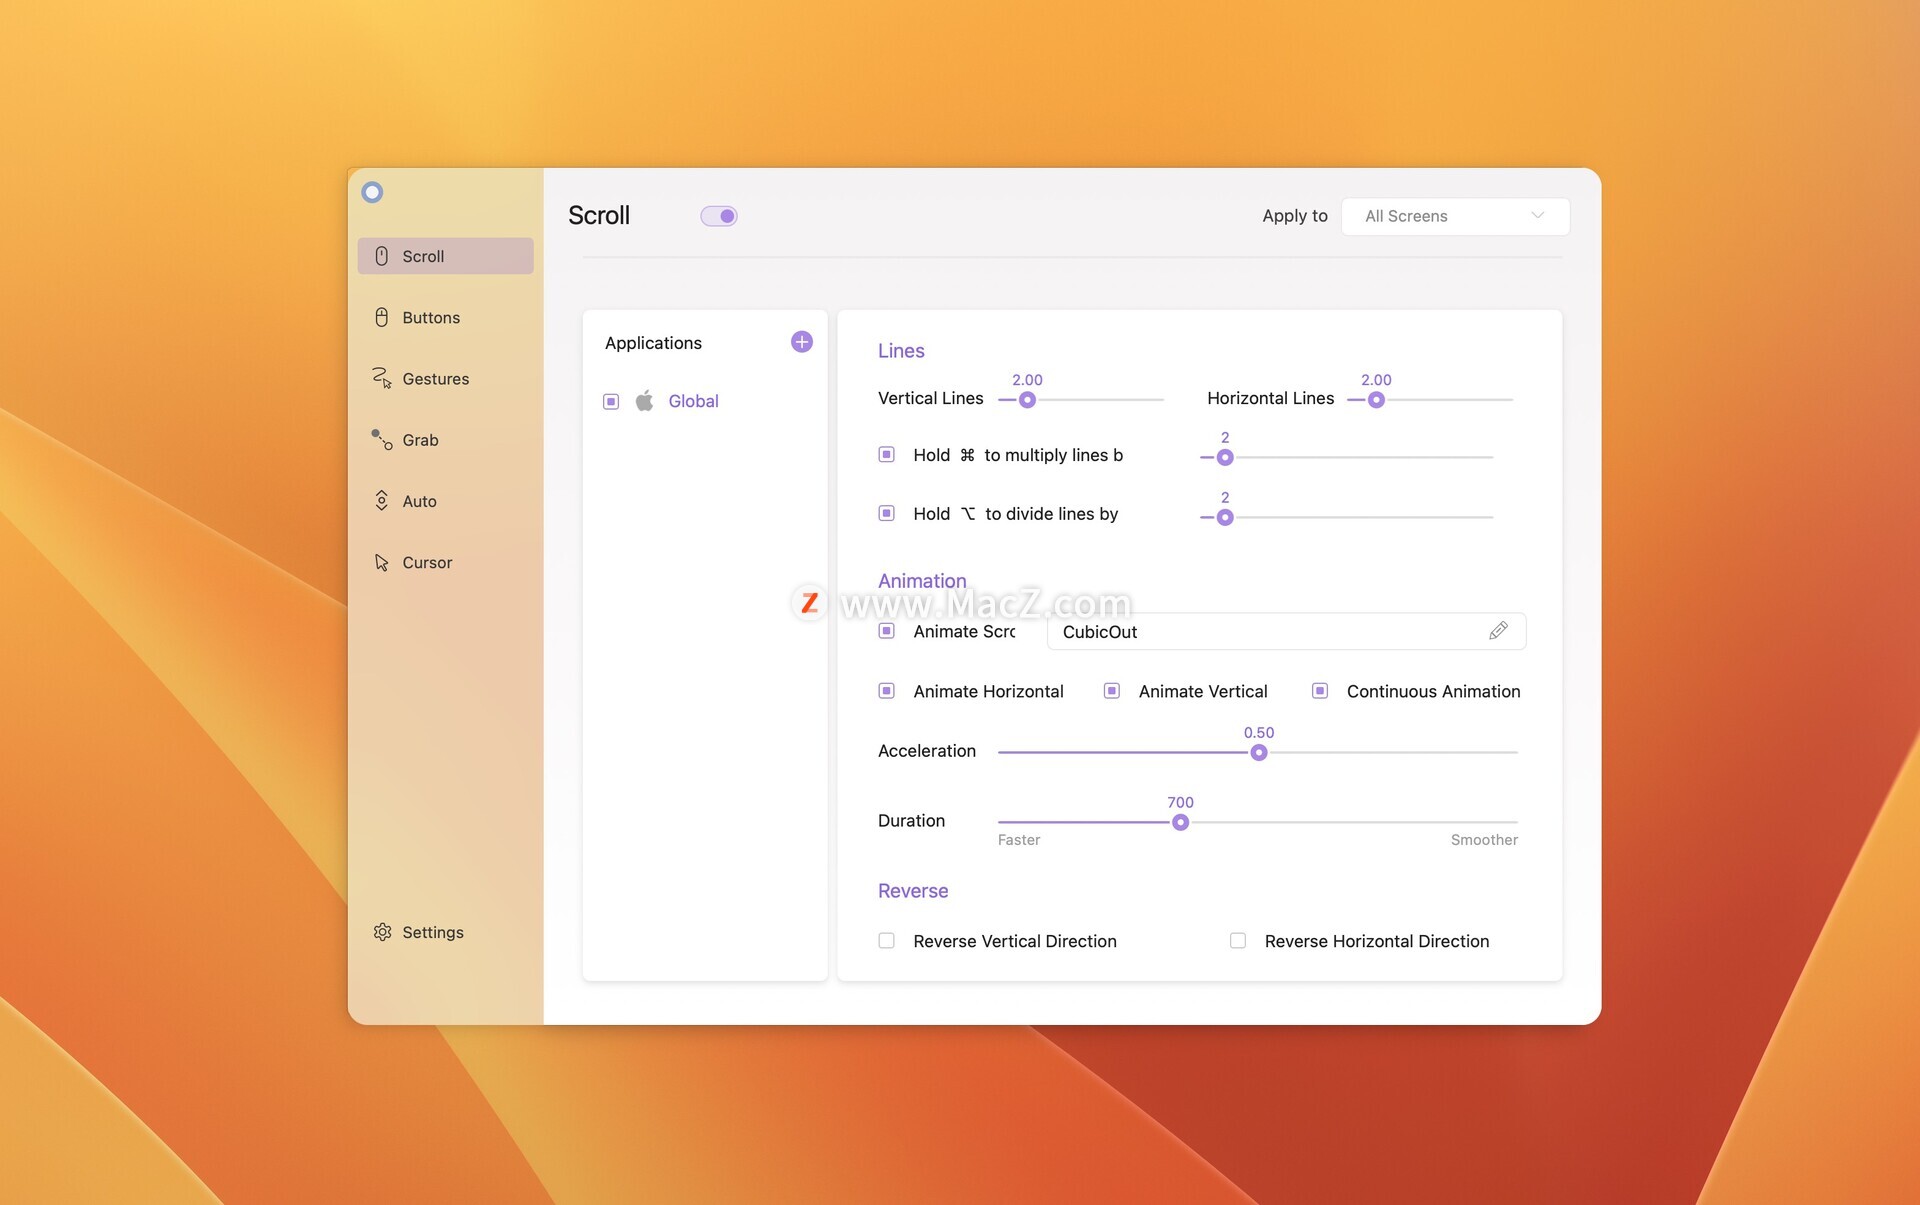The height and width of the screenshot is (1205, 1920).
Task: Click the Scroll mouse icon in sidebar
Action: pos(381,256)
